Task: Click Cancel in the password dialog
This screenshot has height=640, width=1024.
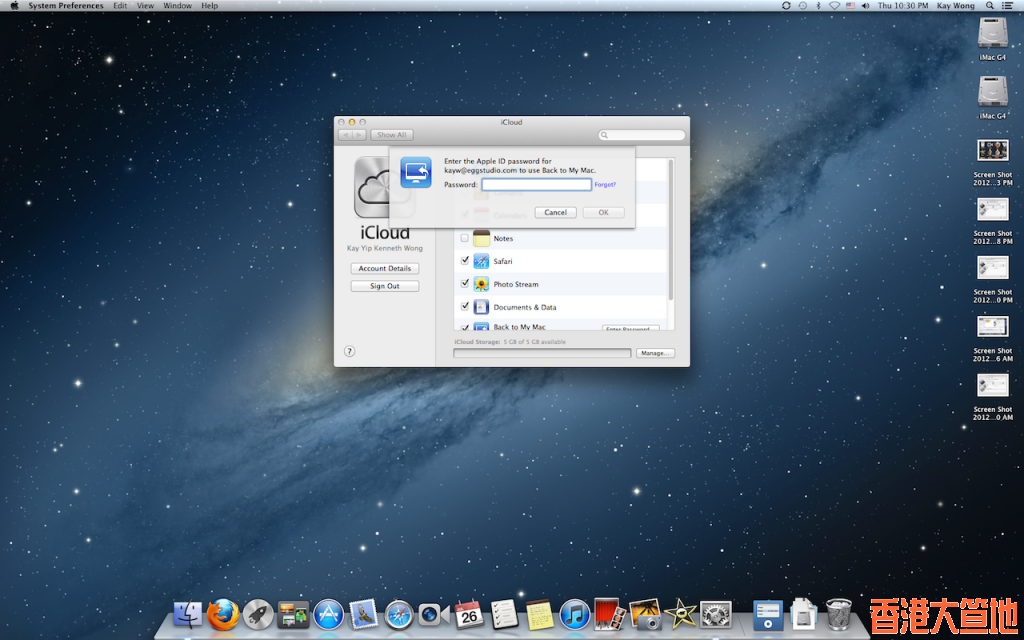Action: pyautogui.click(x=555, y=212)
